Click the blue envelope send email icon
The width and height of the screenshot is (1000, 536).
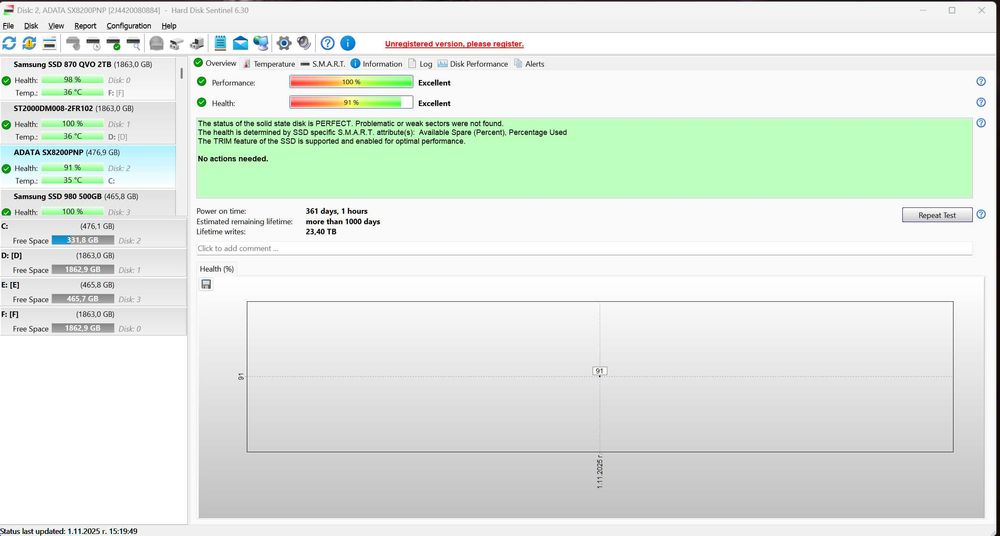tap(240, 43)
